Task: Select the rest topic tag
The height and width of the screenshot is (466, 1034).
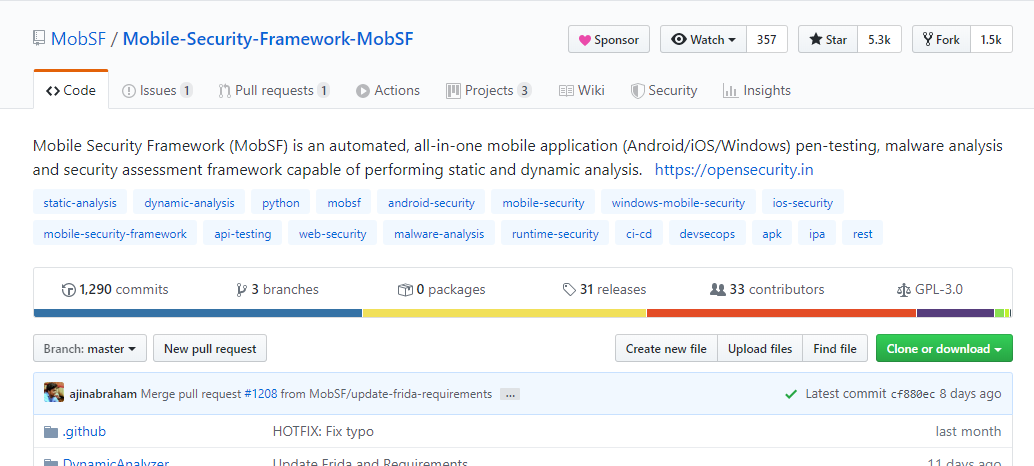Action: 862,233
